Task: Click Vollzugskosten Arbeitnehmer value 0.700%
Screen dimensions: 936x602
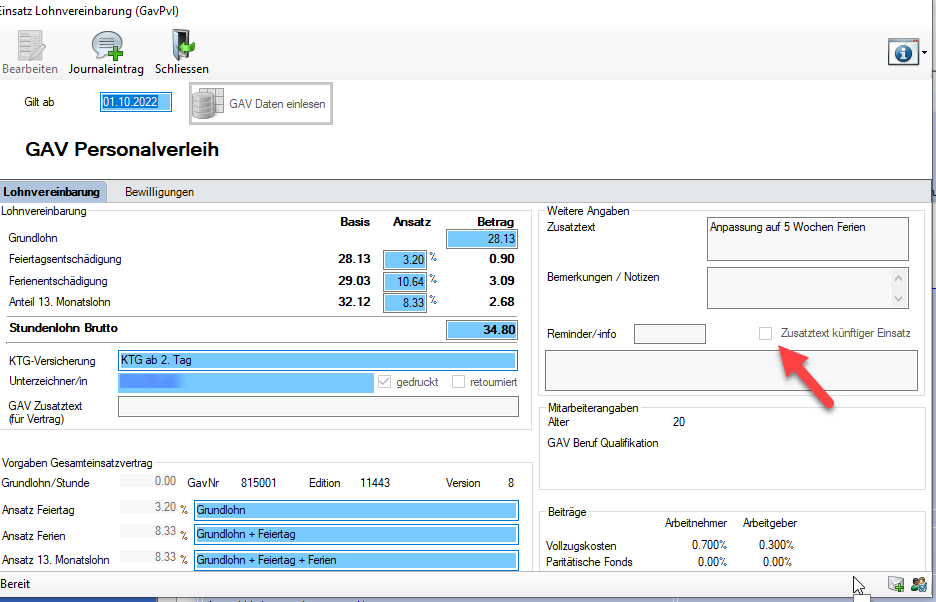Action: tap(709, 545)
